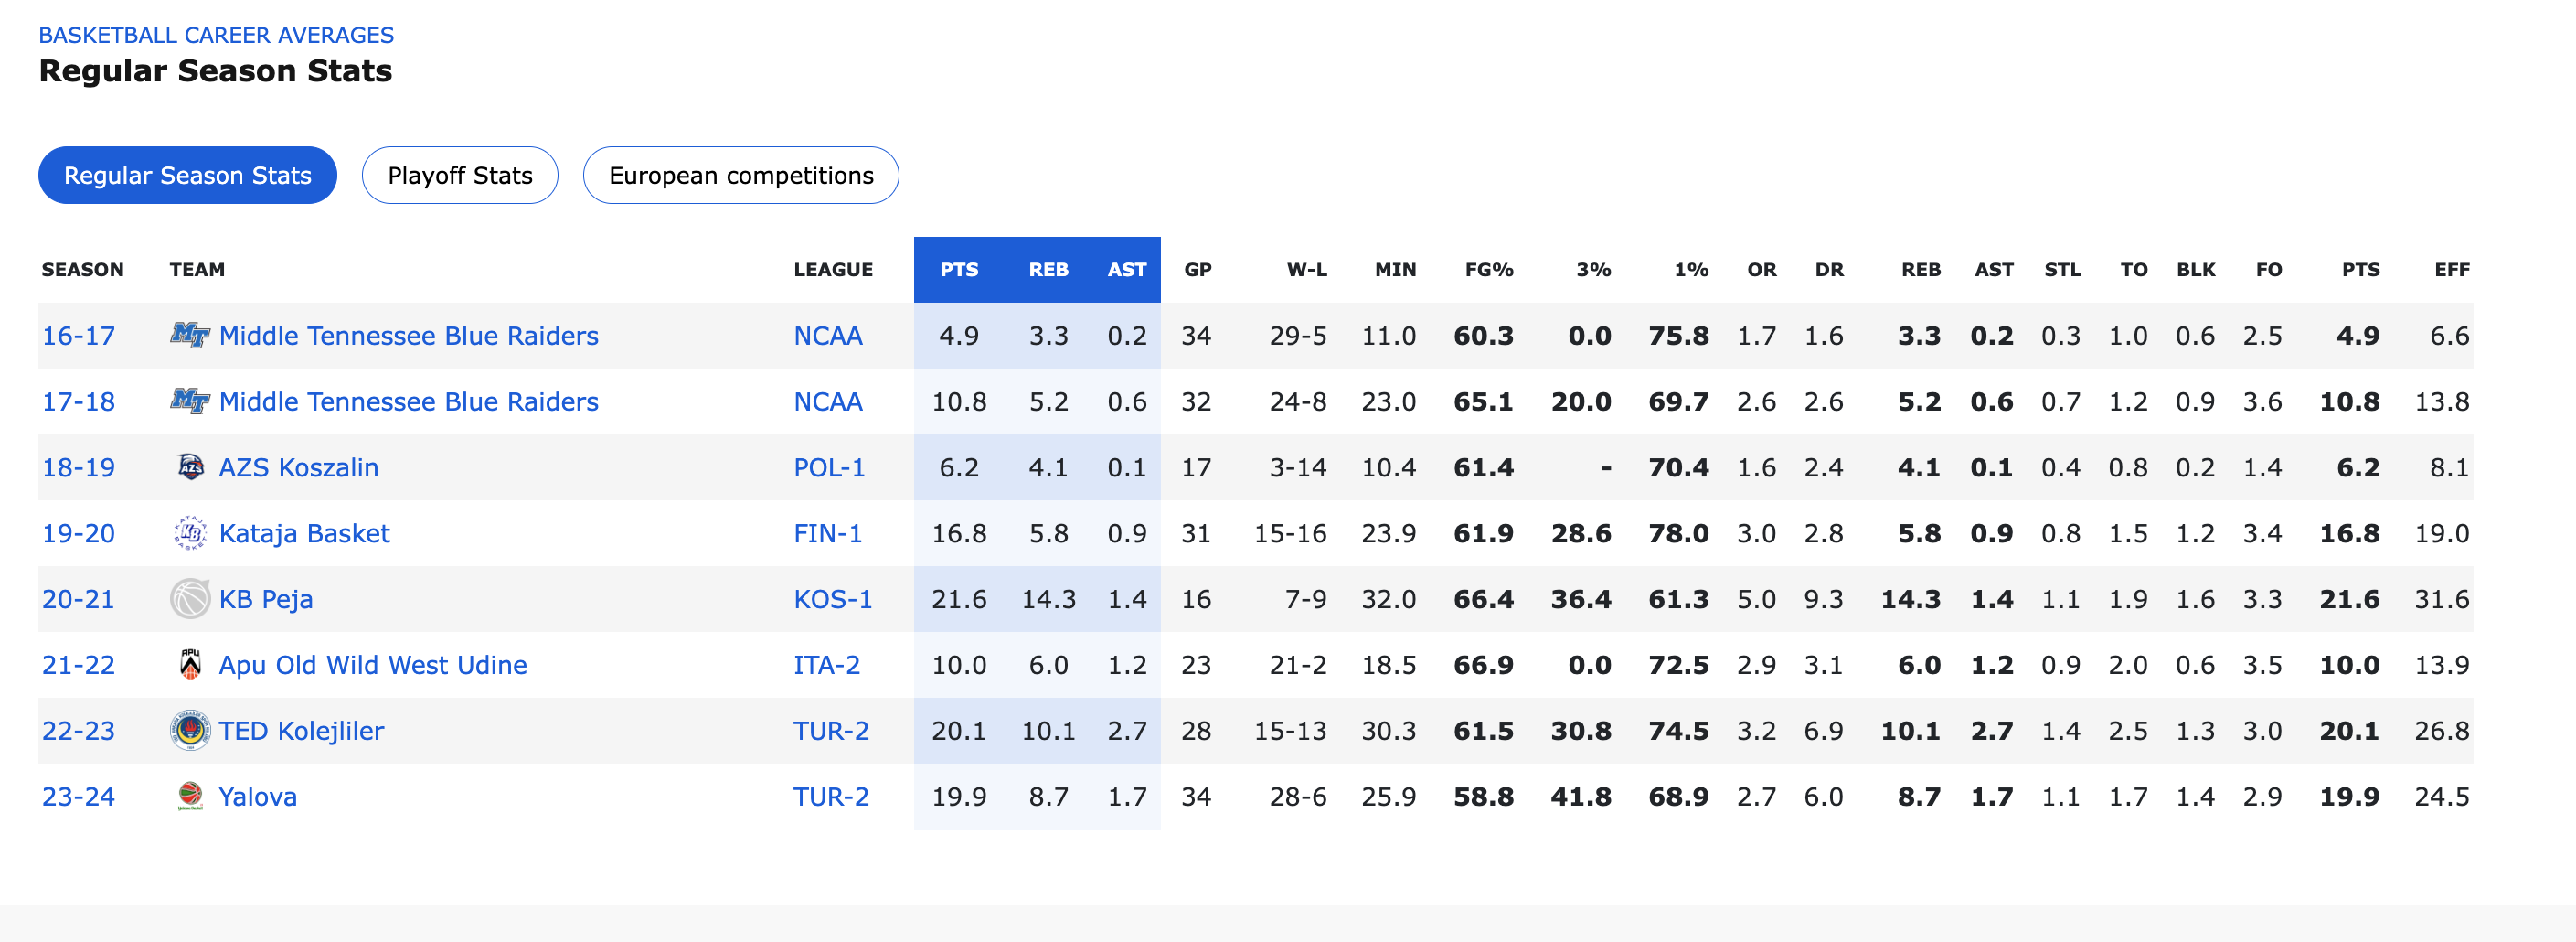Select the Regular Season Stats tab

coord(188,175)
